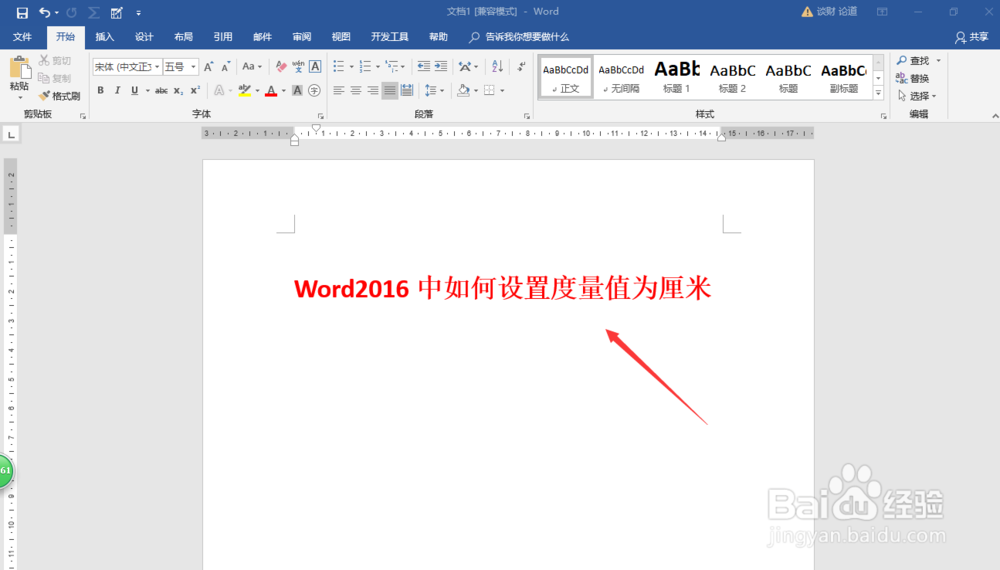The height and width of the screenshot is (570, 1000).
Task: Toggle superscript formatting
Action: 195,91
